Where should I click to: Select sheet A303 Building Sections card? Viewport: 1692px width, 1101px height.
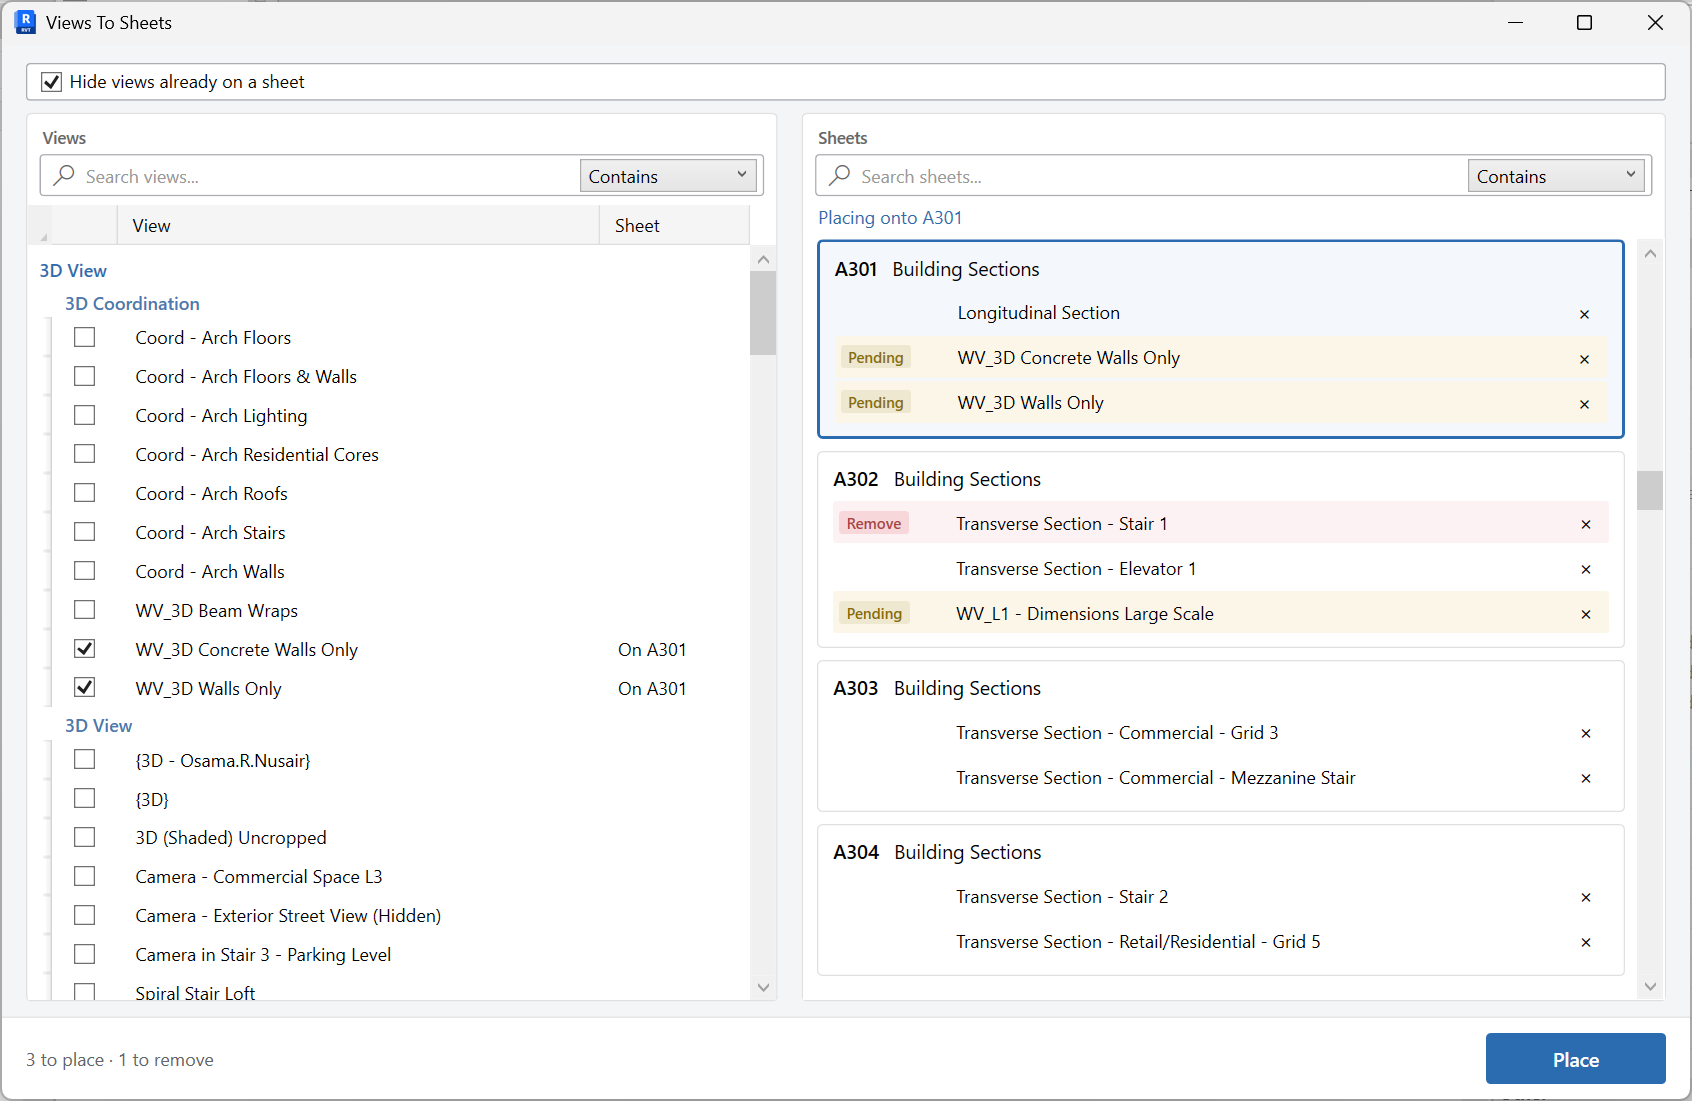pyautogui.click(x=1221, y=736)
